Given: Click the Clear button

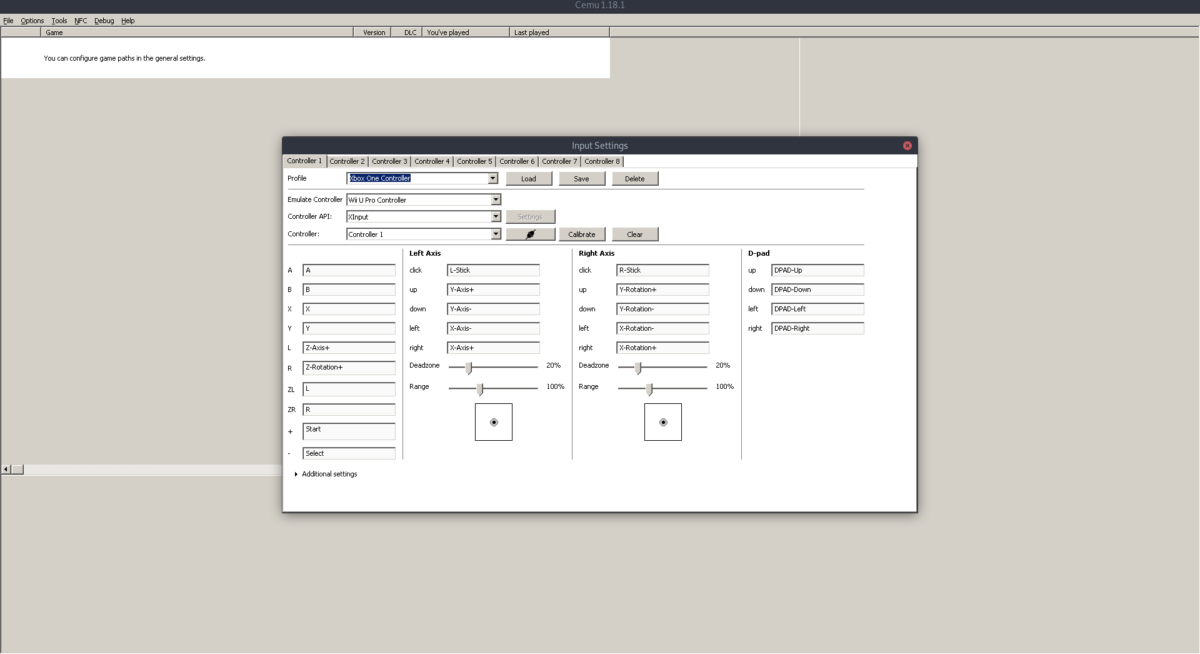Looking at the screenshot, I should 635,234.
